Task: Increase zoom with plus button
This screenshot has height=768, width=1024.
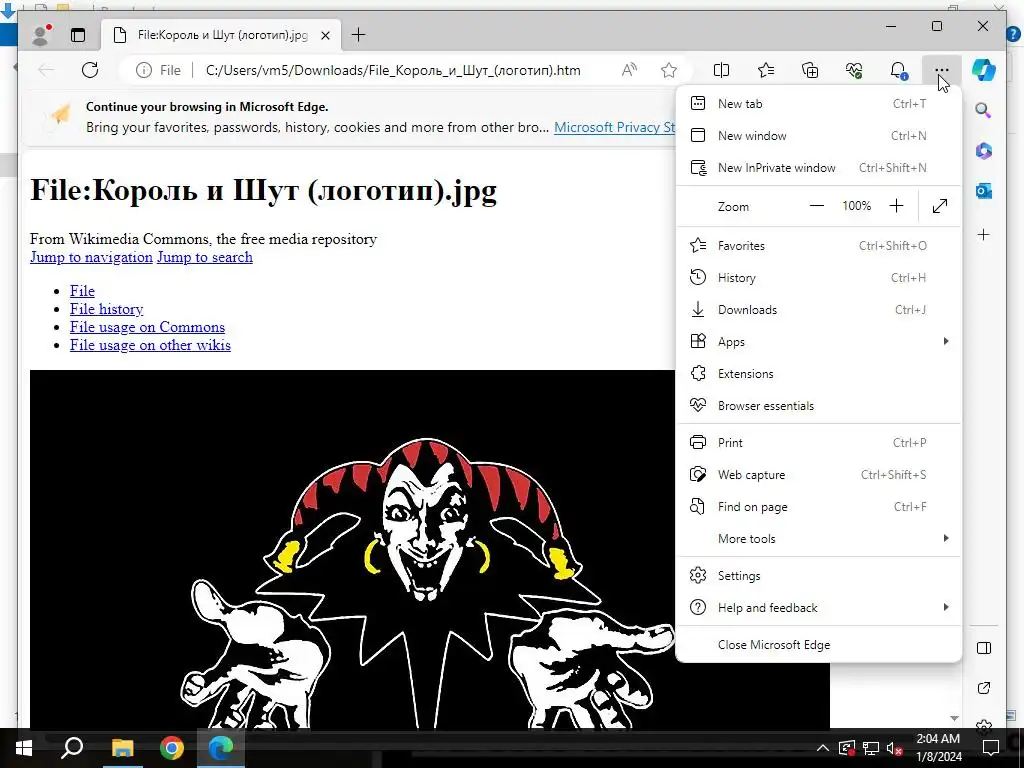Action: point(896,206)
